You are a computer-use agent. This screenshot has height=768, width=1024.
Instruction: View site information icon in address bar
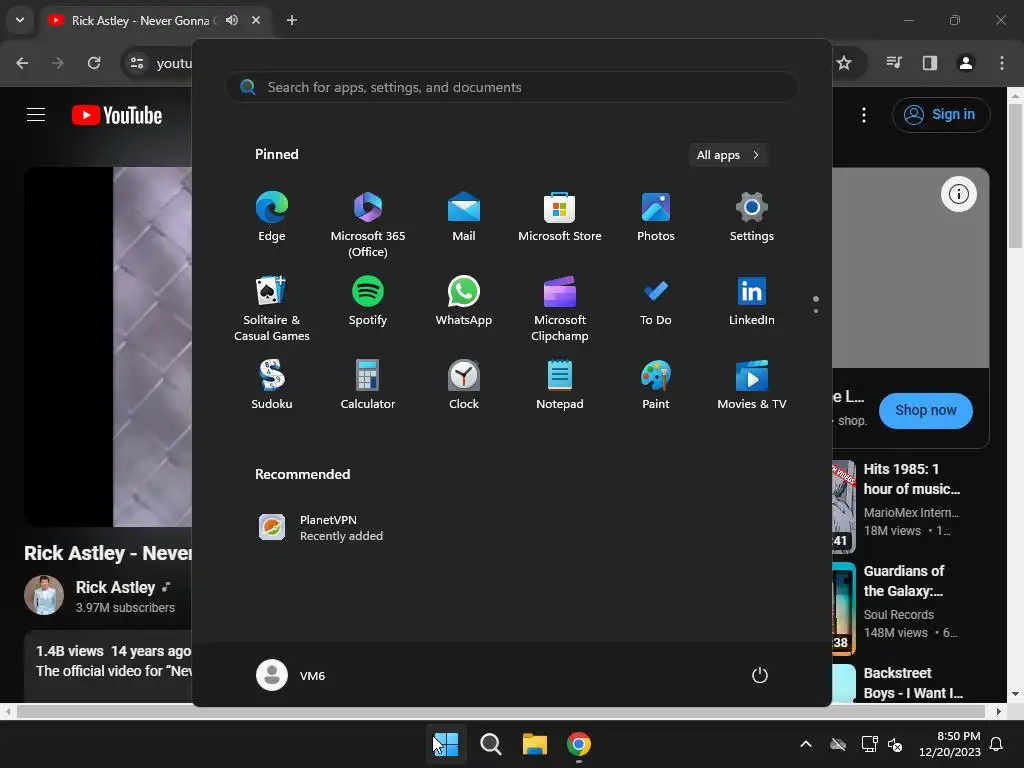tap(137, 63)
